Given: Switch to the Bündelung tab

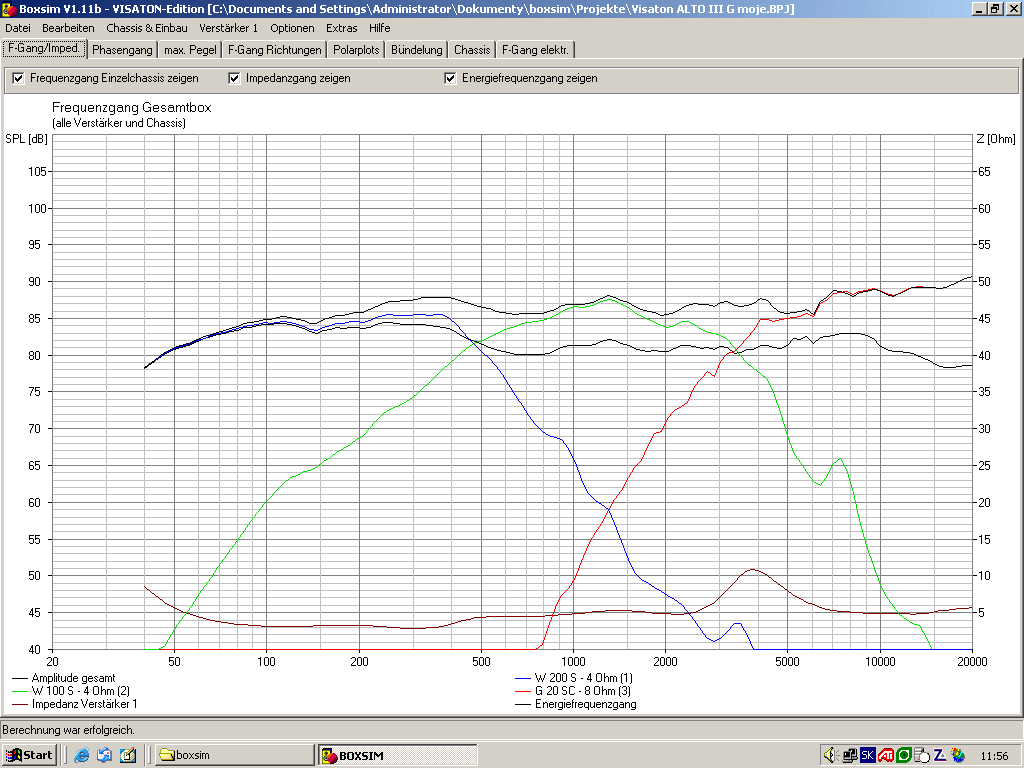Looking at the screenshot, I should point(417,50).
